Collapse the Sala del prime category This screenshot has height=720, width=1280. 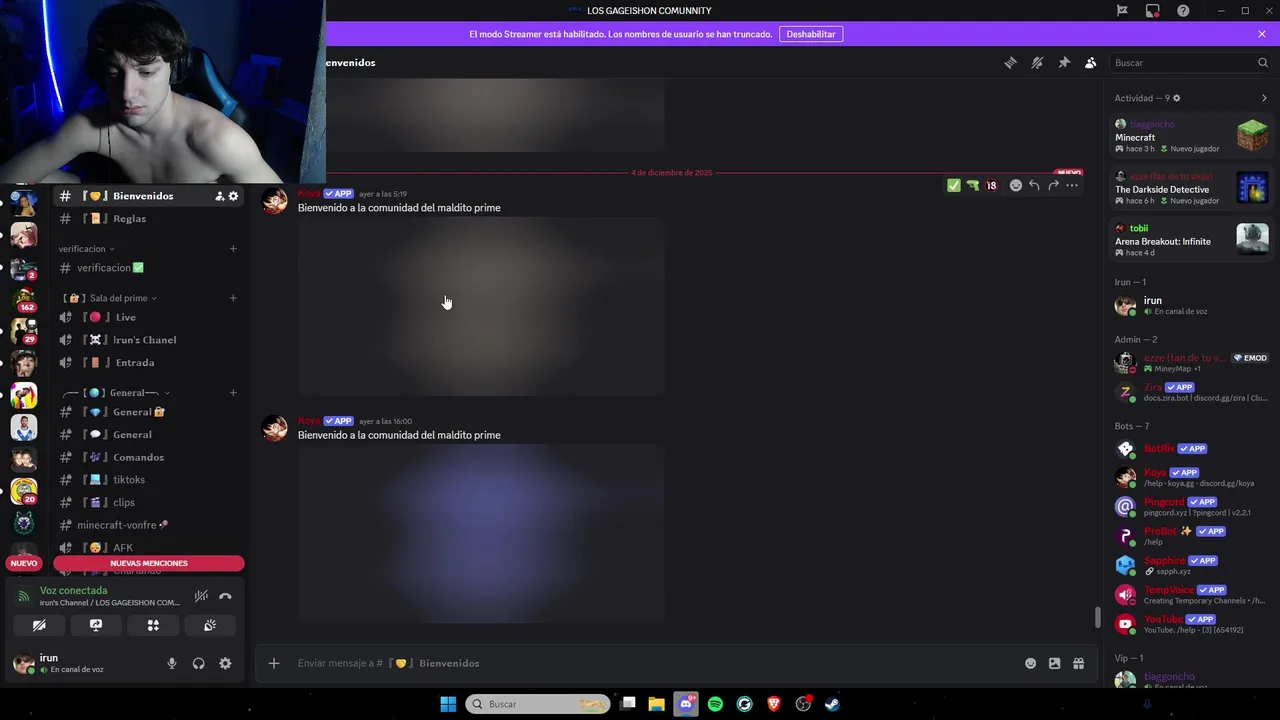pos(111,298)
